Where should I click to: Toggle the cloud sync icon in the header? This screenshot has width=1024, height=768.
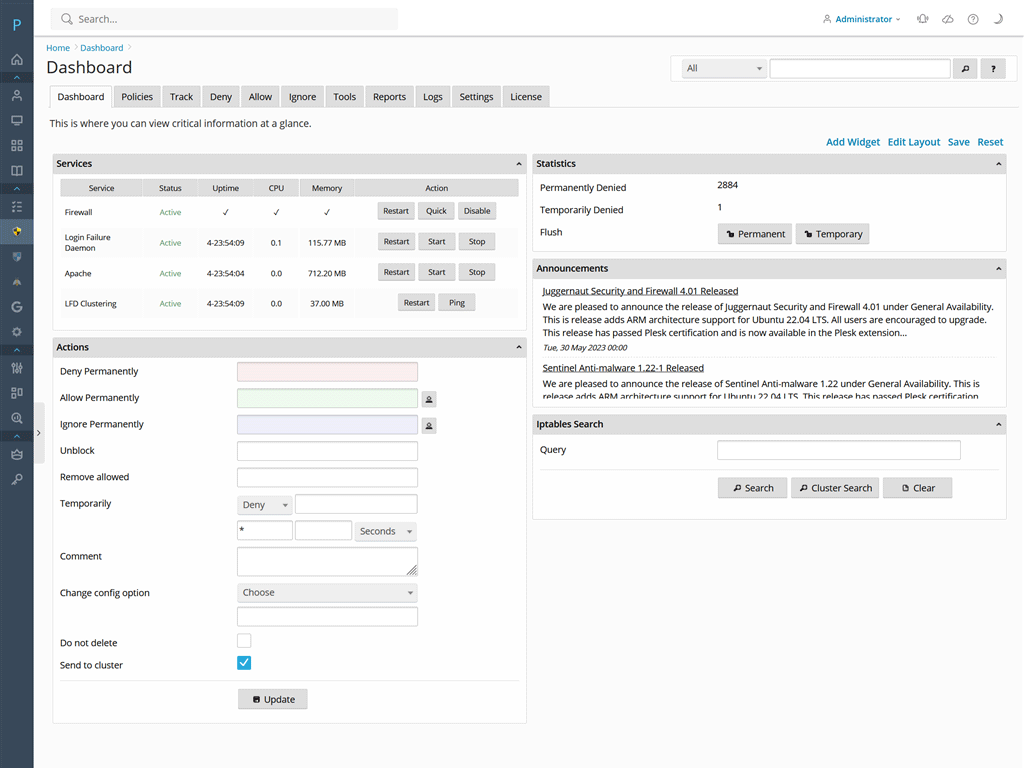(x=947, y=19)
